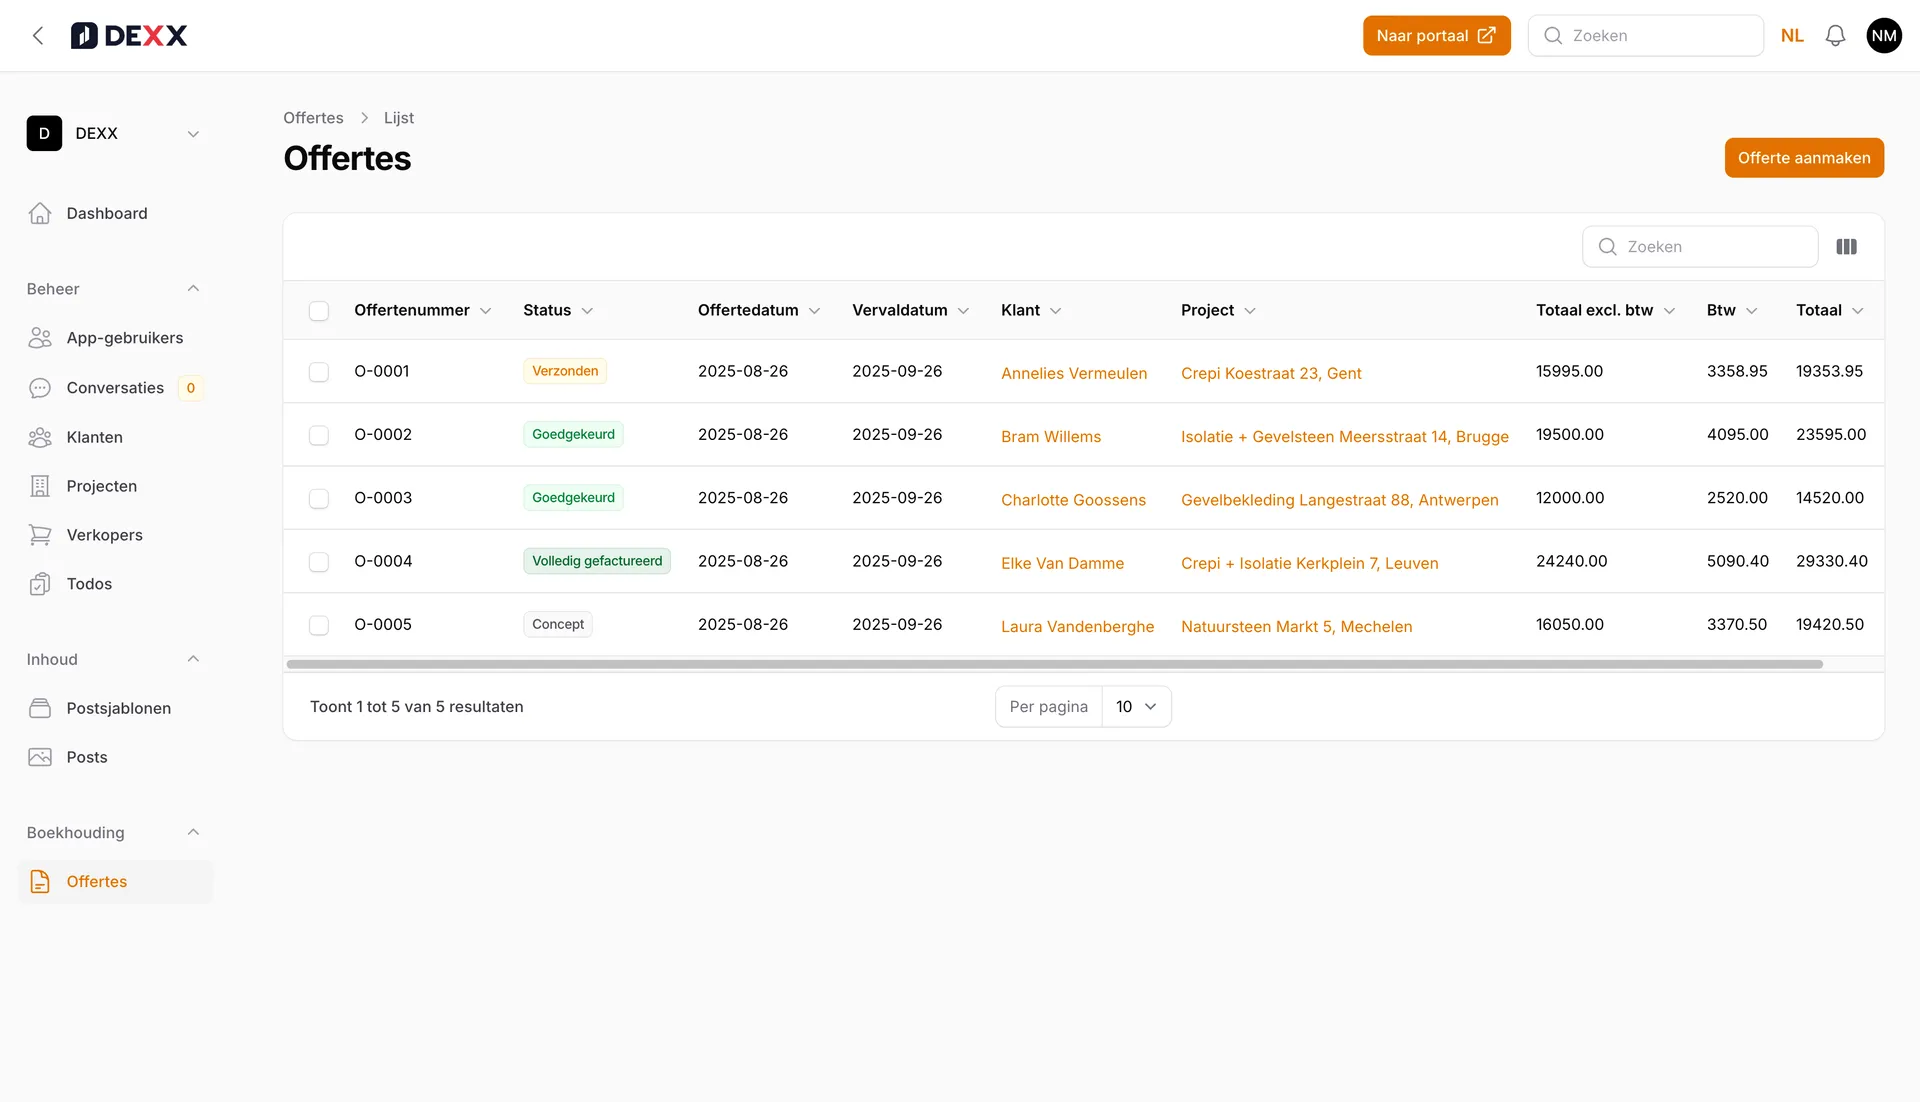Expand the DEXX organization switcher

(x=193, y=134)
